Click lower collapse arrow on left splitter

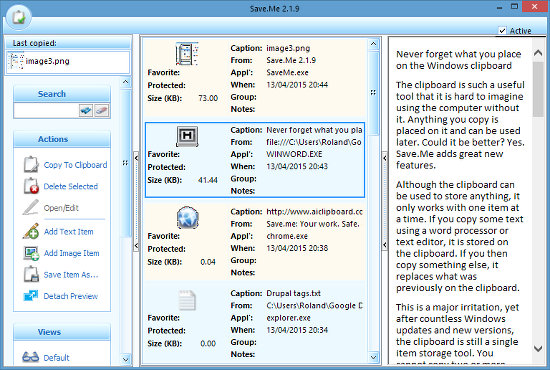point(136,245)
